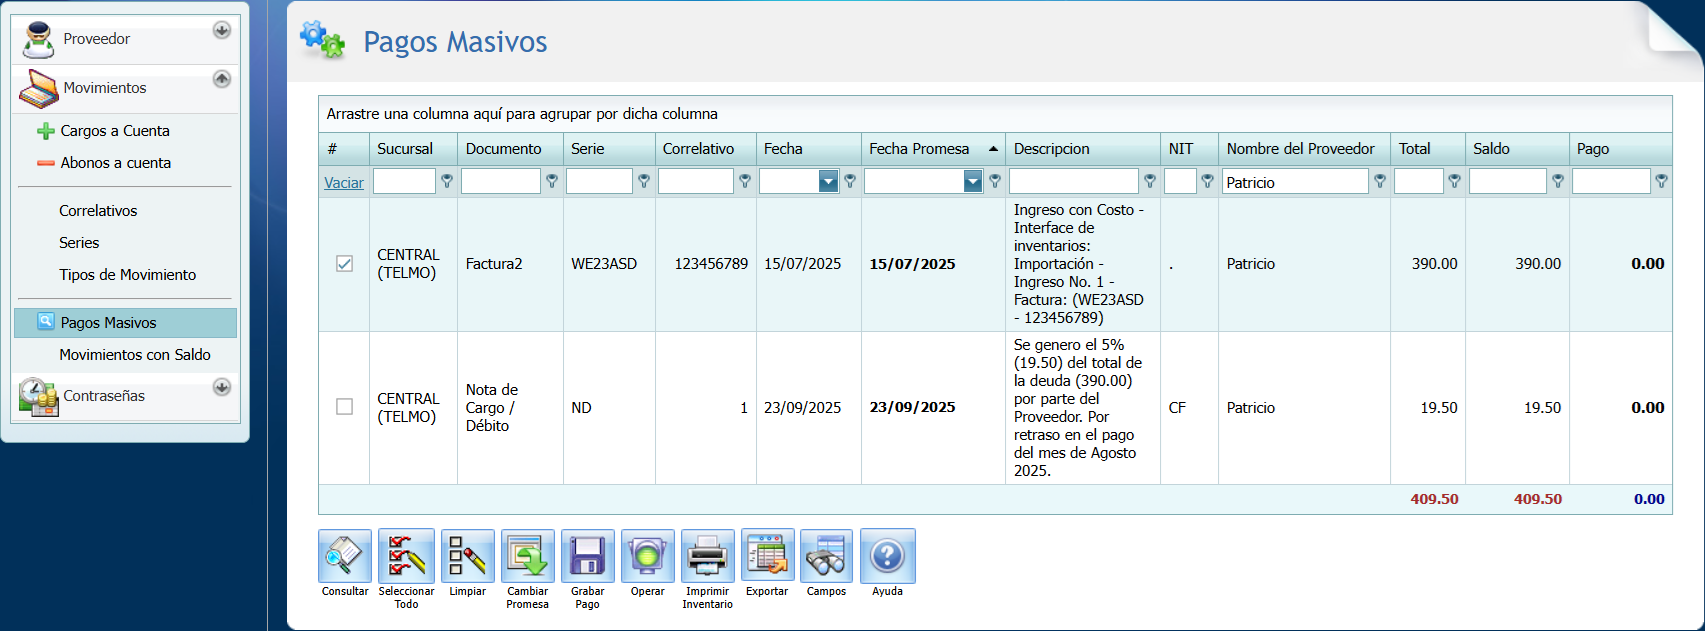
Task: Open the Cambiar Promesa tool
Action: coord(527,556)
